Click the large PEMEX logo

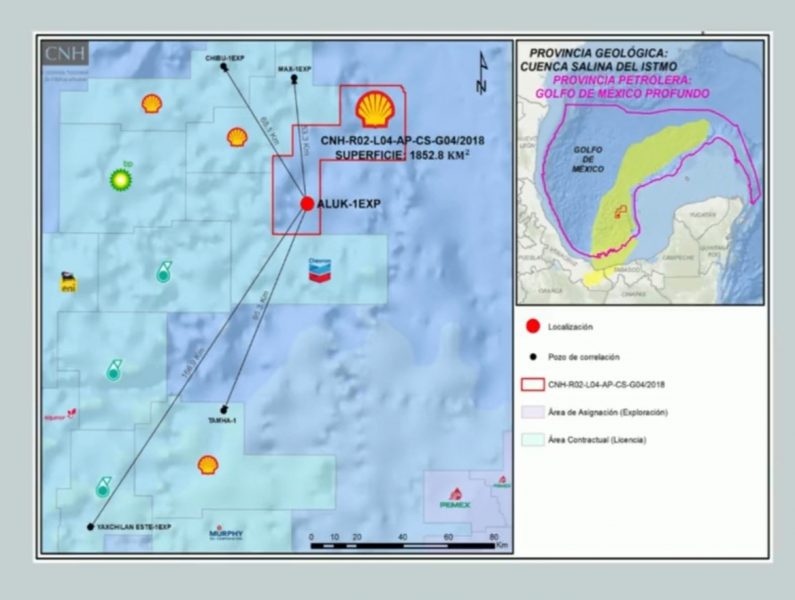click(x=455, y=498)
